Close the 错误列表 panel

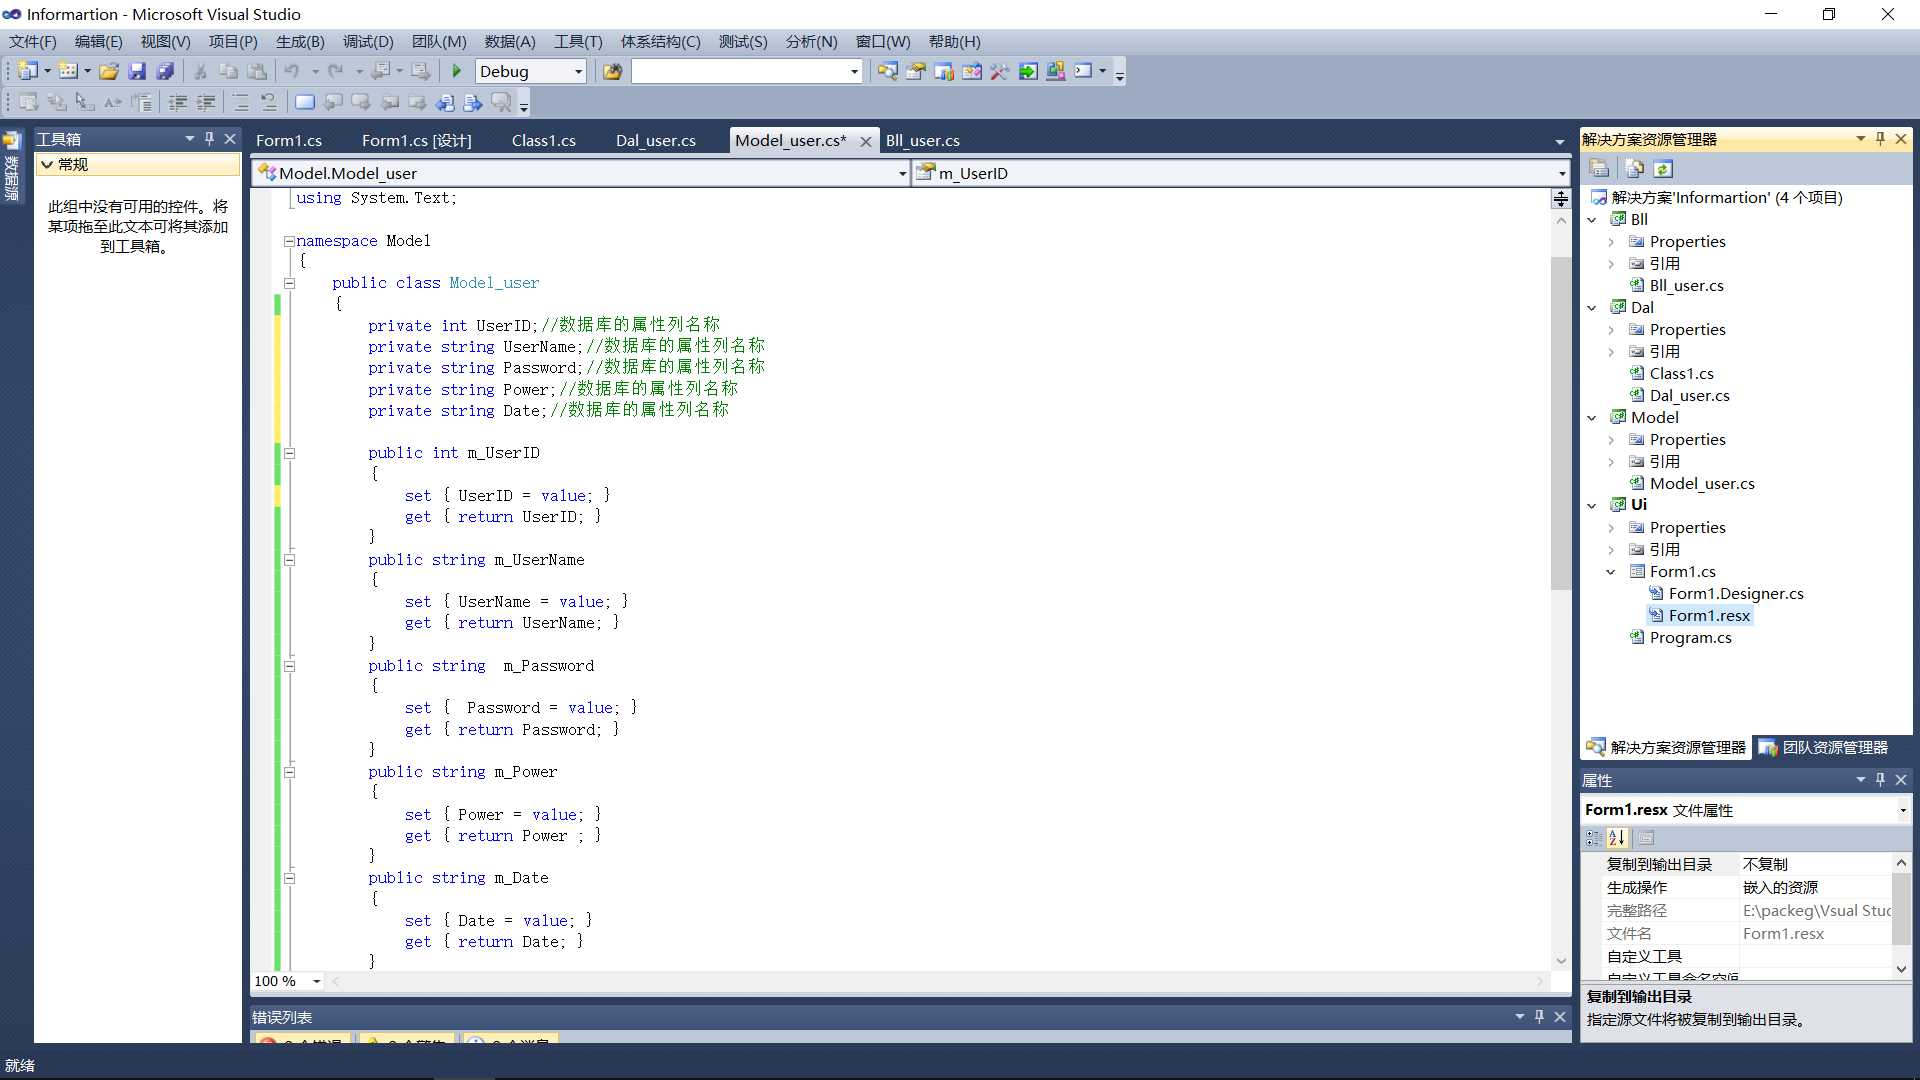point(1559,1017)
